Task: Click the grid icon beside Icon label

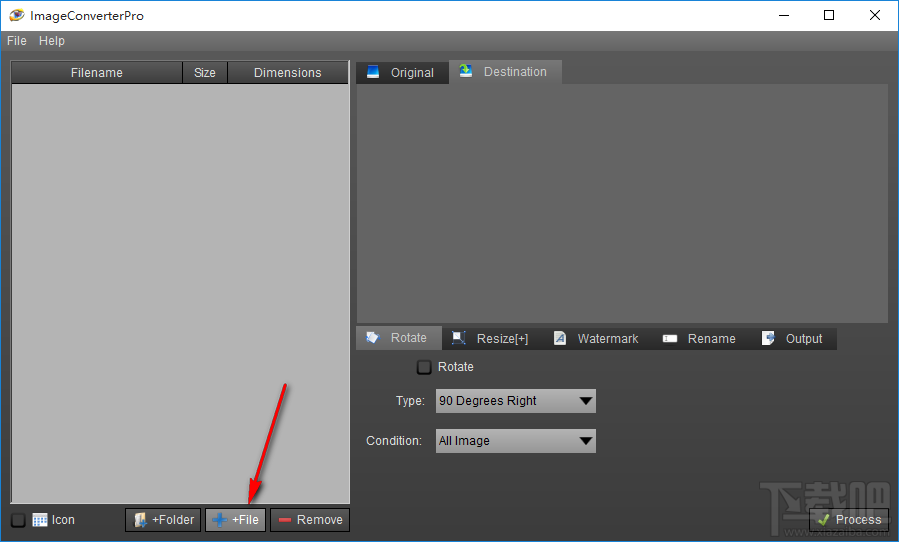Action: (40, 520)
